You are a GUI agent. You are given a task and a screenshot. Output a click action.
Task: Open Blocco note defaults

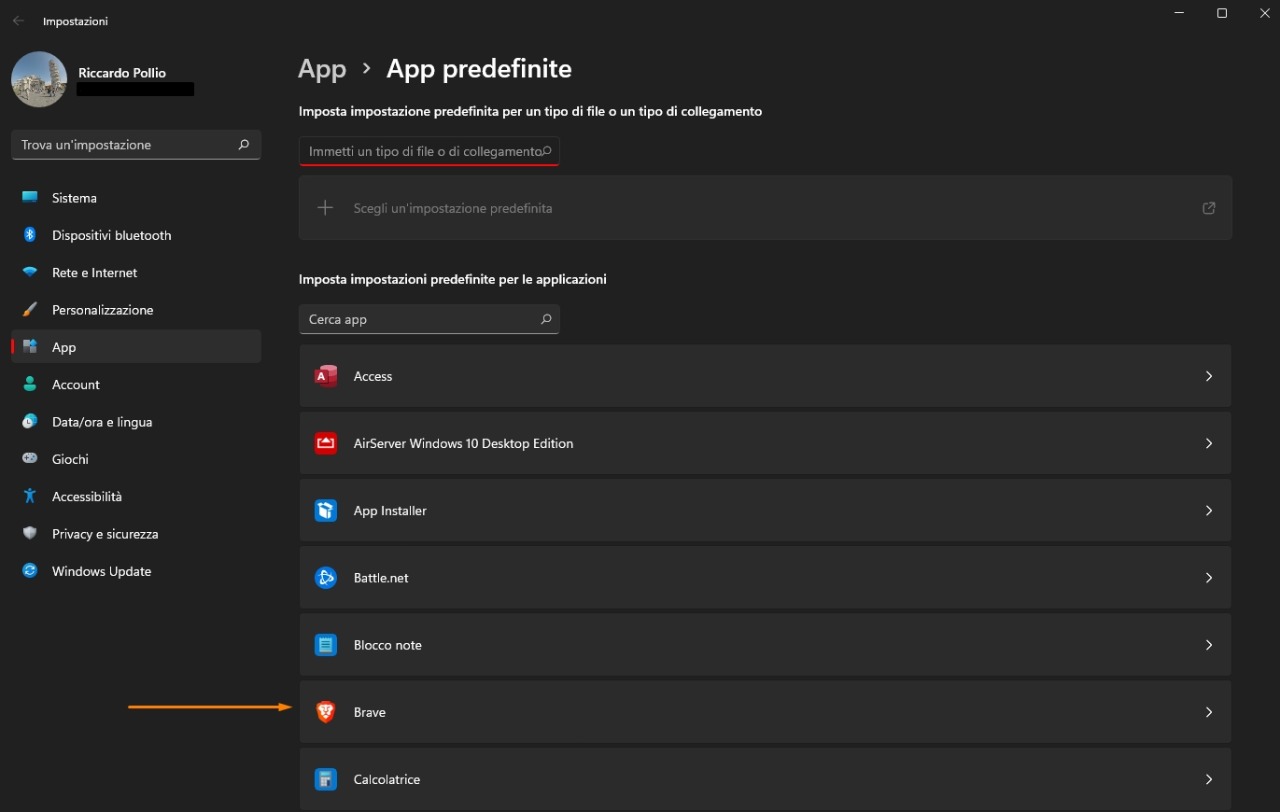click(765, 645)
